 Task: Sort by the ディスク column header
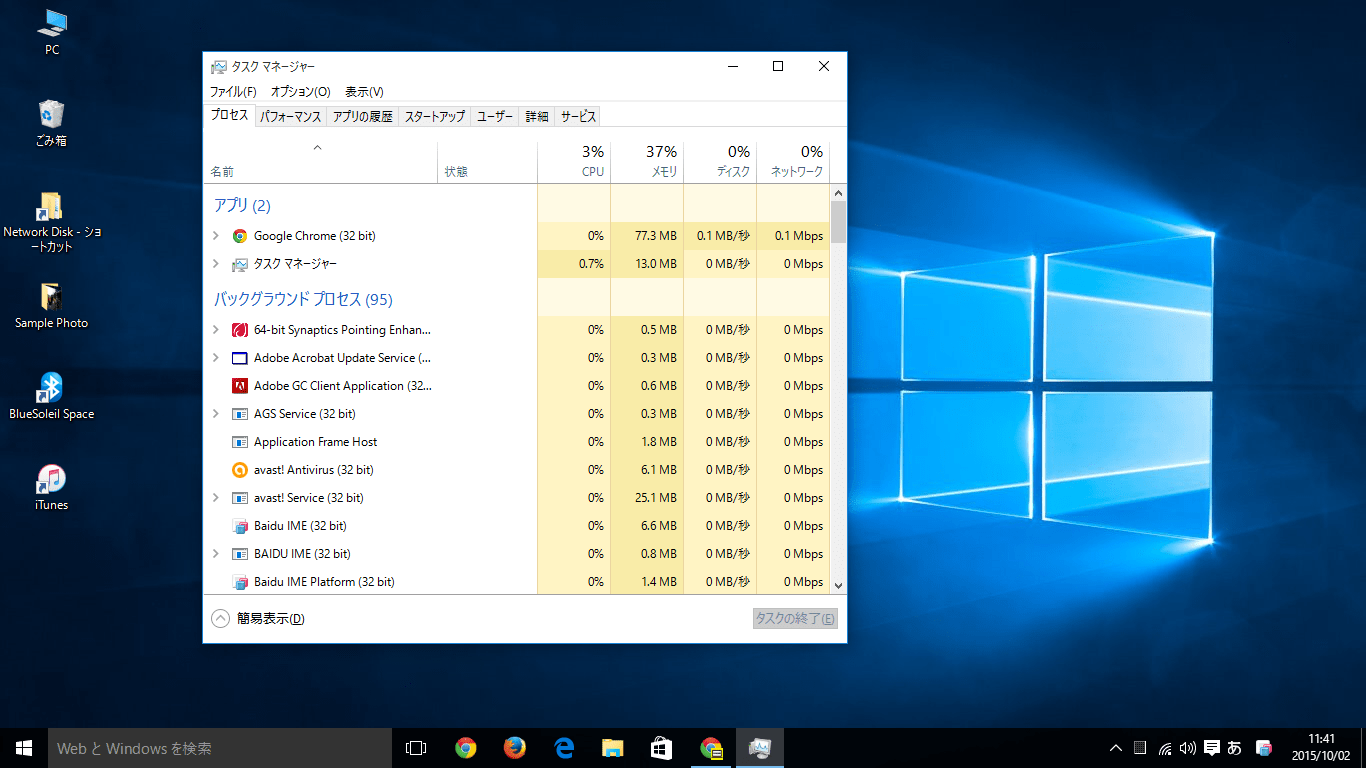pyautogui.click(x=720, y=162)
